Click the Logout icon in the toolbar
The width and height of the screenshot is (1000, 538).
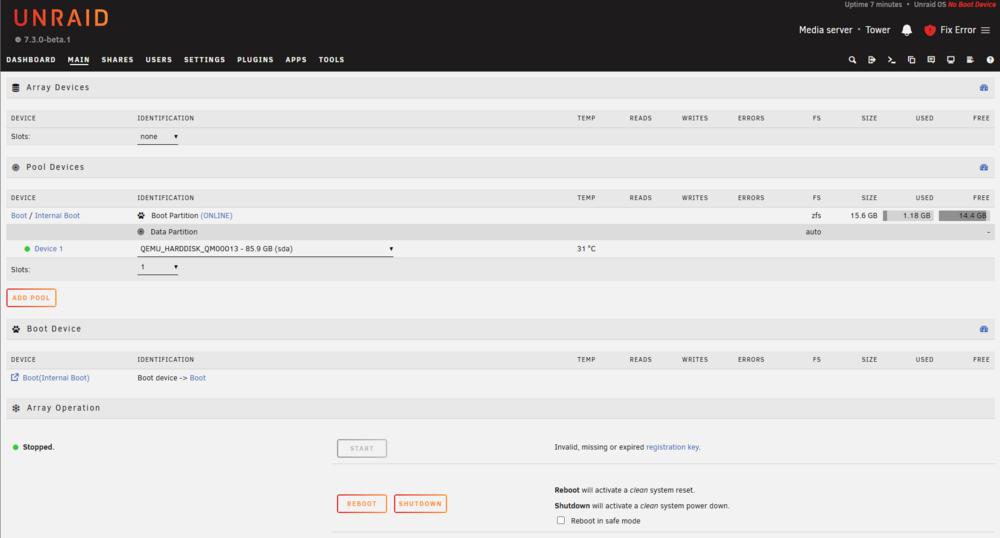click(x=872, y=60)
